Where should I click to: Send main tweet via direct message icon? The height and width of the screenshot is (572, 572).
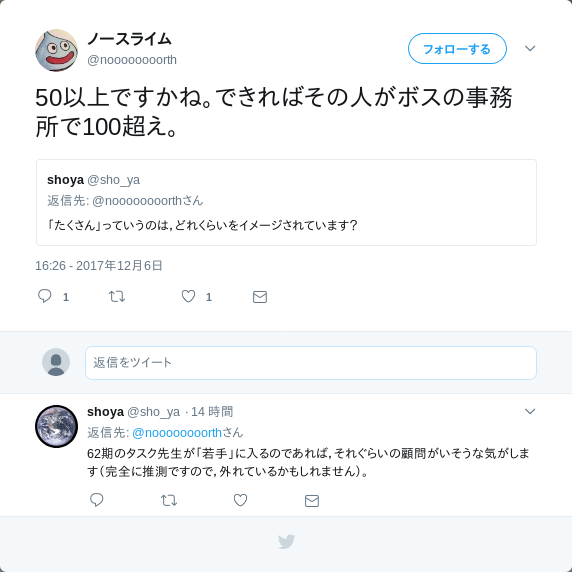(x=260, y=297)
